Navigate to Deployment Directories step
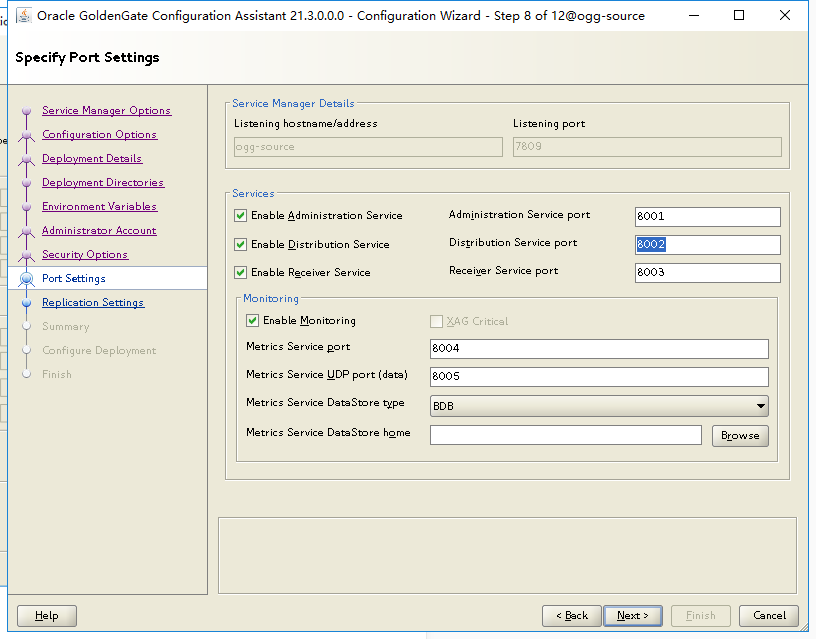816x639 pixels. click(x=103, y=182)
